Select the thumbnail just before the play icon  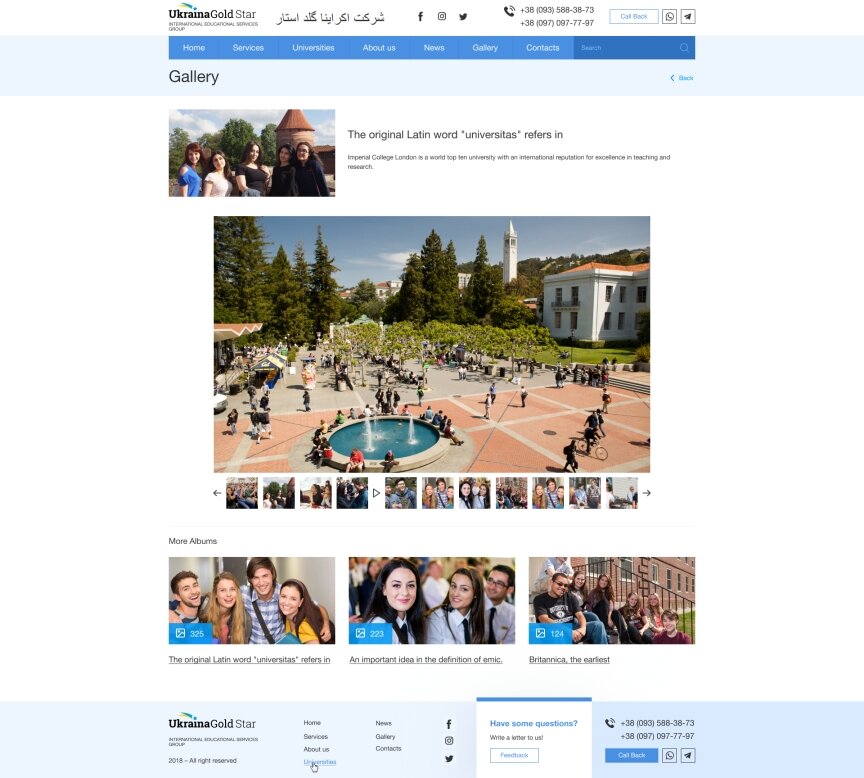(352, 493)
